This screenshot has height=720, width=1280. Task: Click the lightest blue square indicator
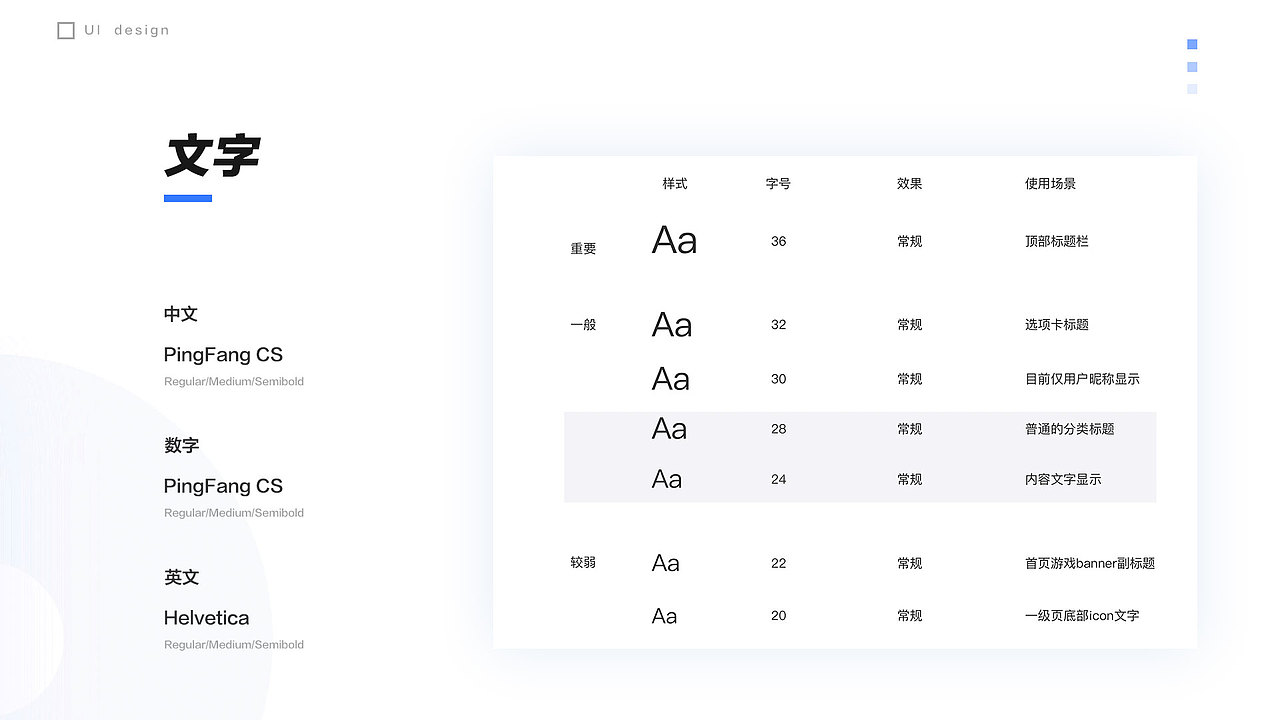coord(1192,89)
